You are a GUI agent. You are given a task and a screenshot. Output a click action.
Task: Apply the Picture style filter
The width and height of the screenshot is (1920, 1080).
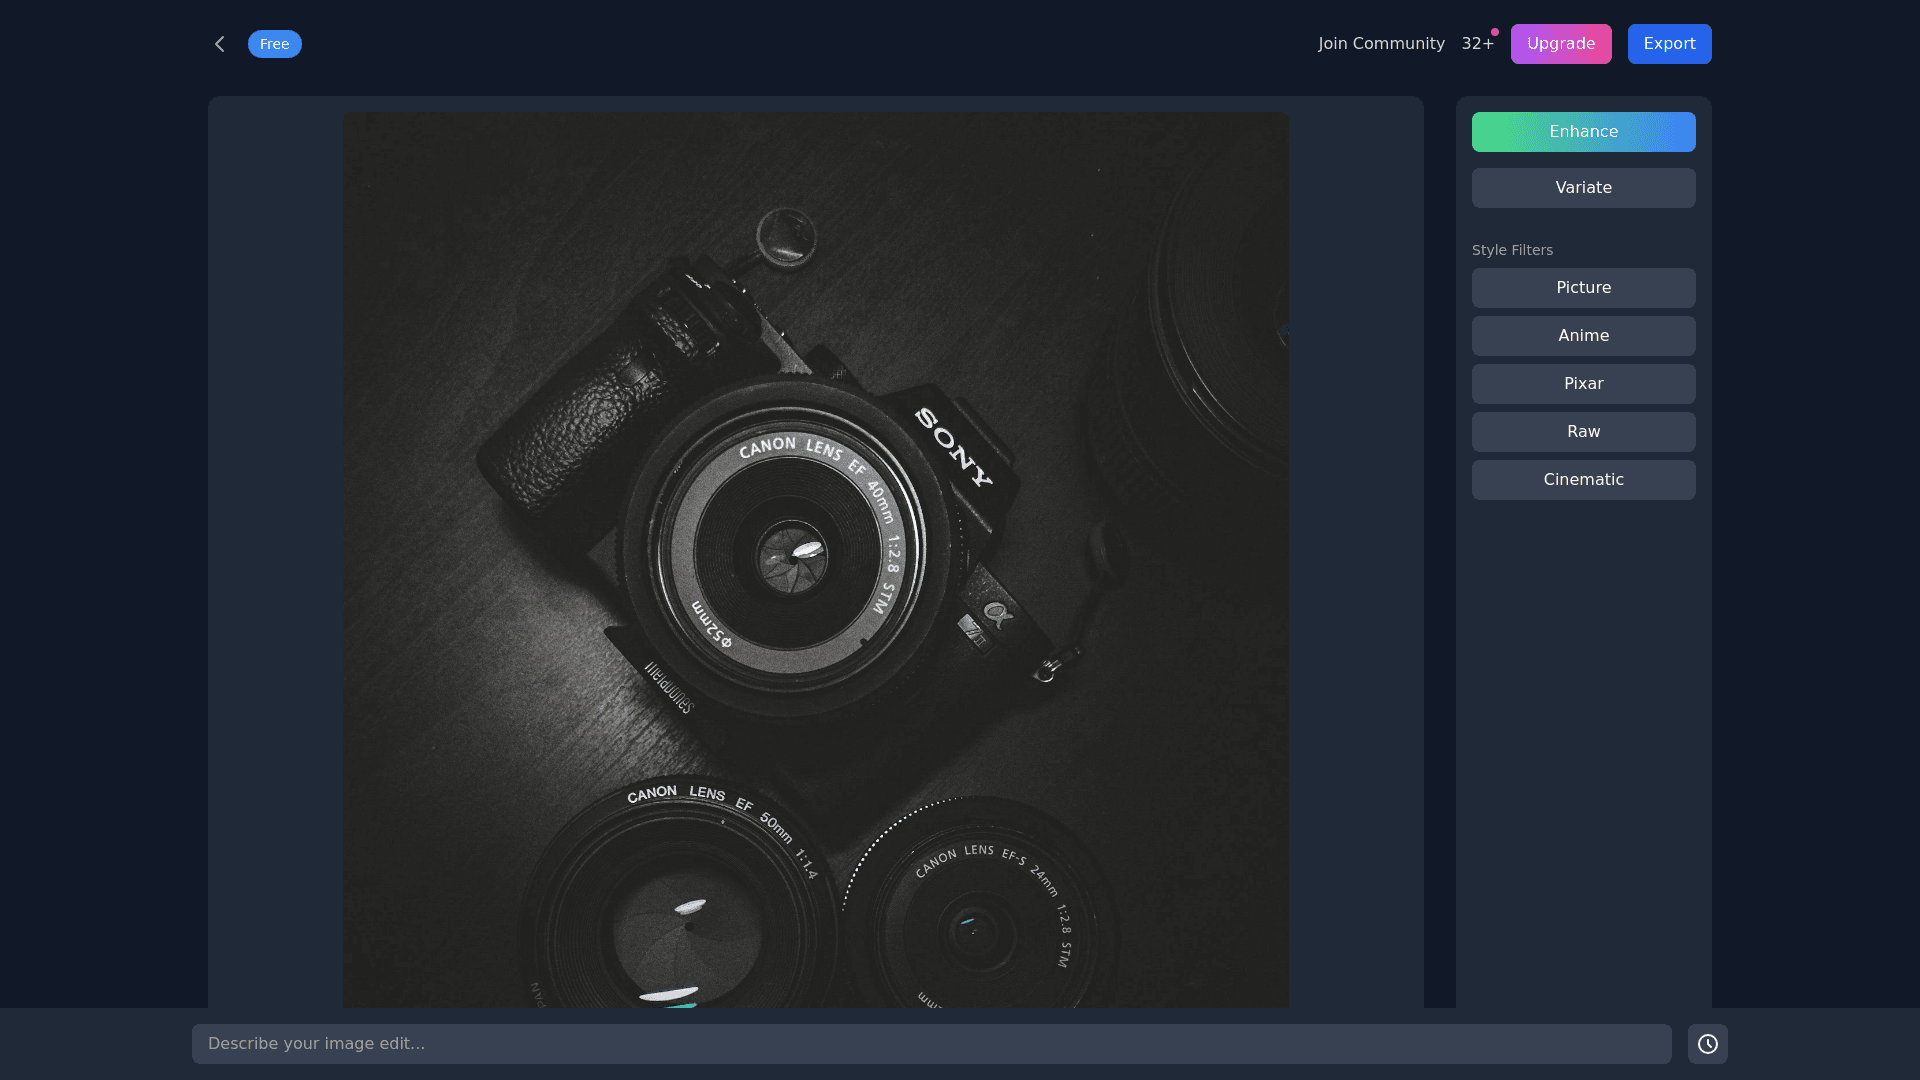pyautogui.click(x=1583, y=288)
